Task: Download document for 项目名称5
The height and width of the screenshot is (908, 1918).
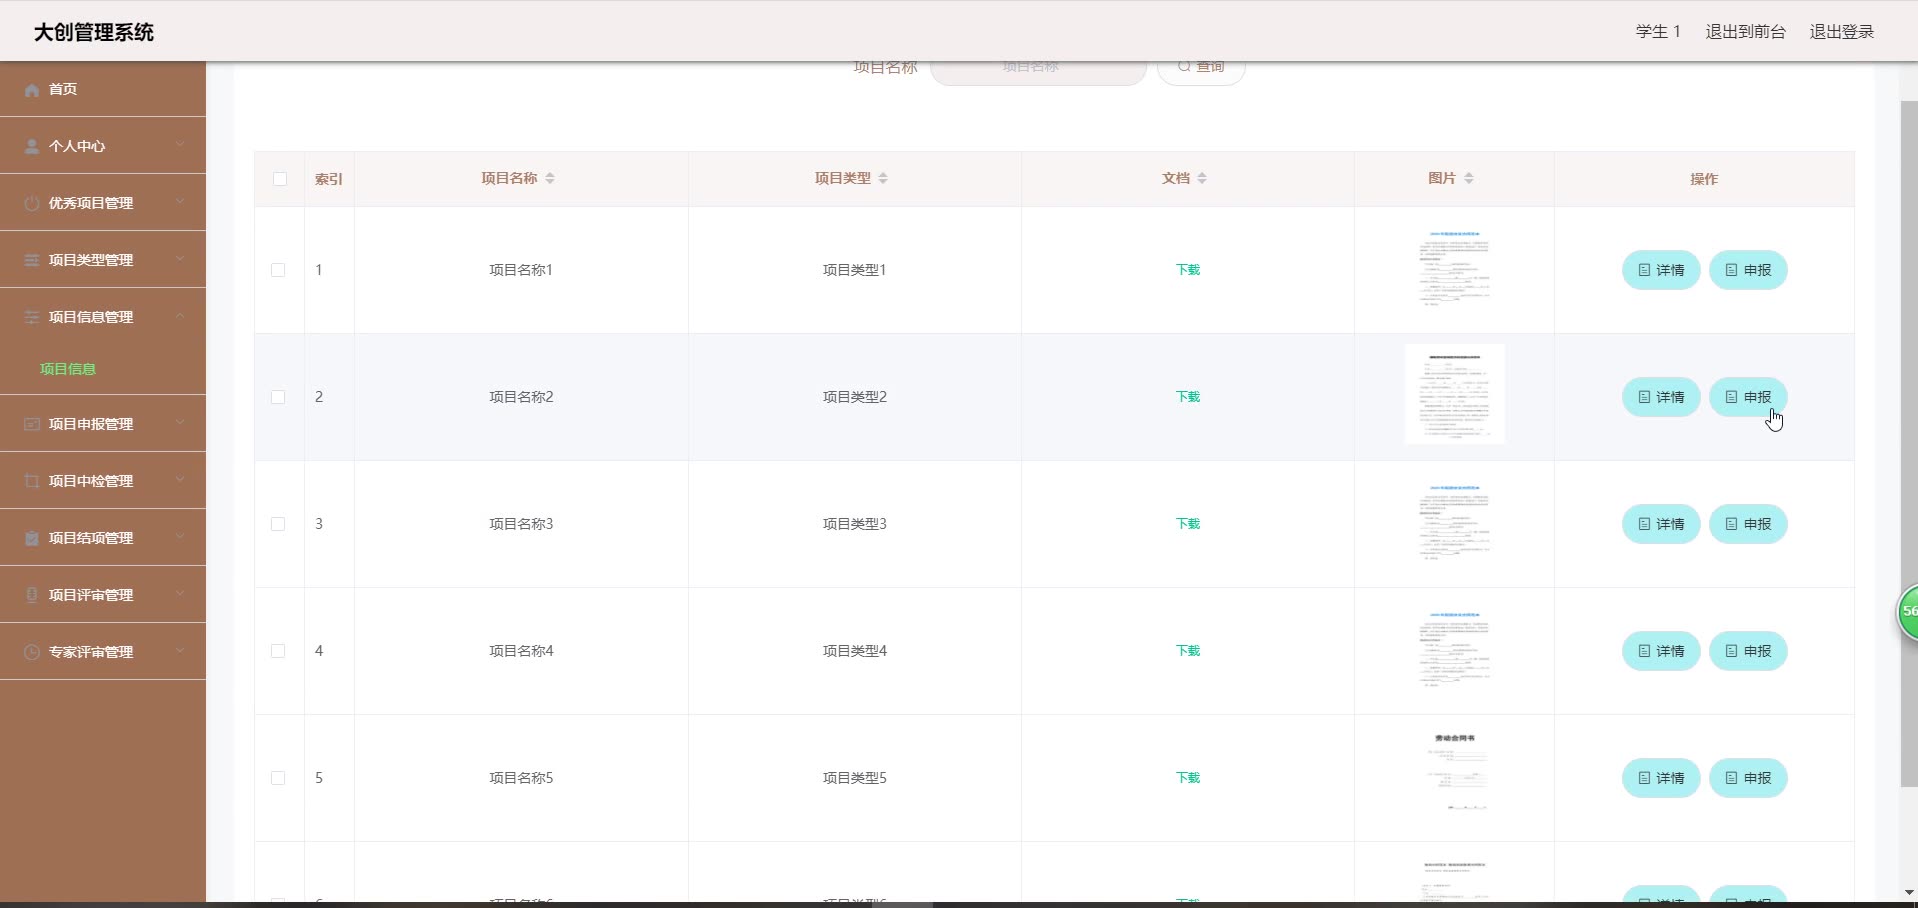Action: coord(1188,778)
